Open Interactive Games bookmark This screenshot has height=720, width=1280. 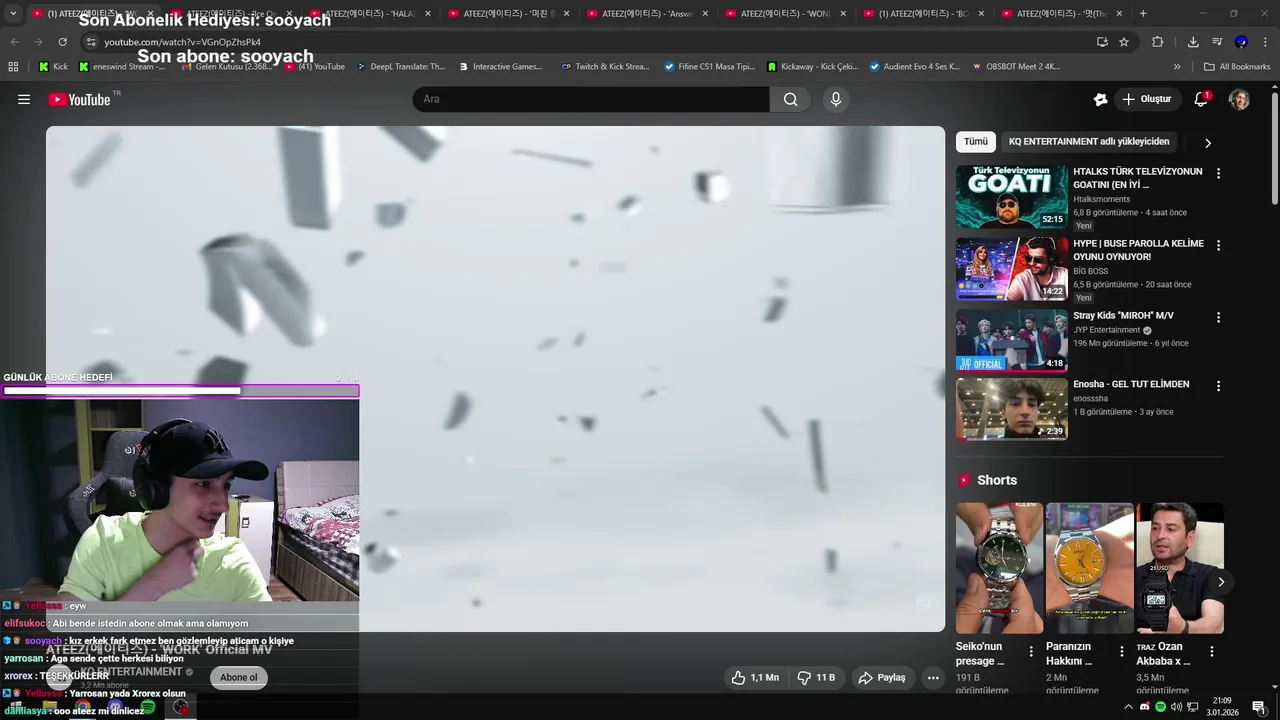(x=500, y=67)
